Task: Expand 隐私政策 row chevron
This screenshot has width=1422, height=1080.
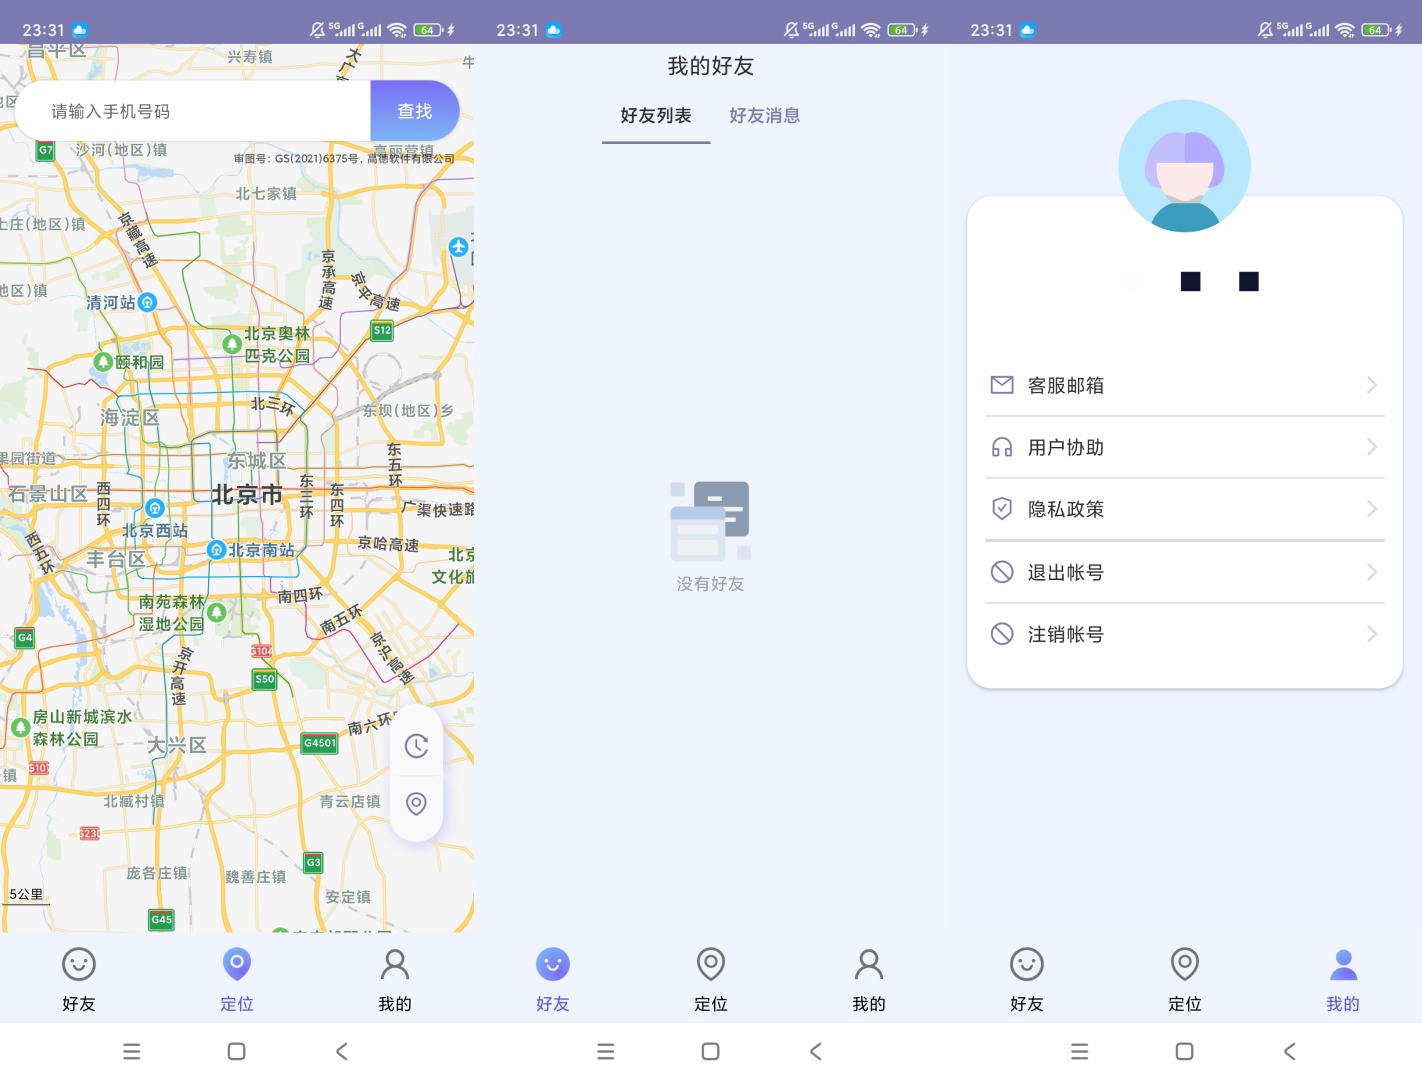Action: (1372, 509)
